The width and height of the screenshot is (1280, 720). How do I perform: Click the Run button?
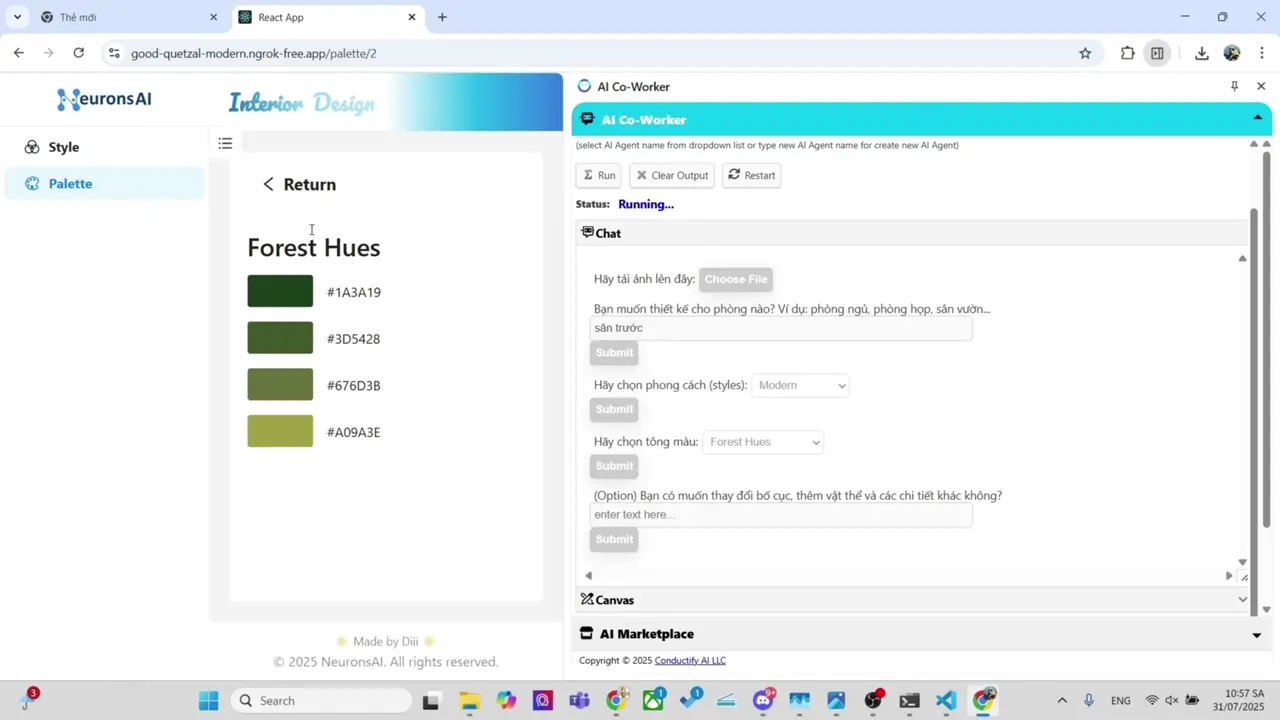(x=599, y=175)
